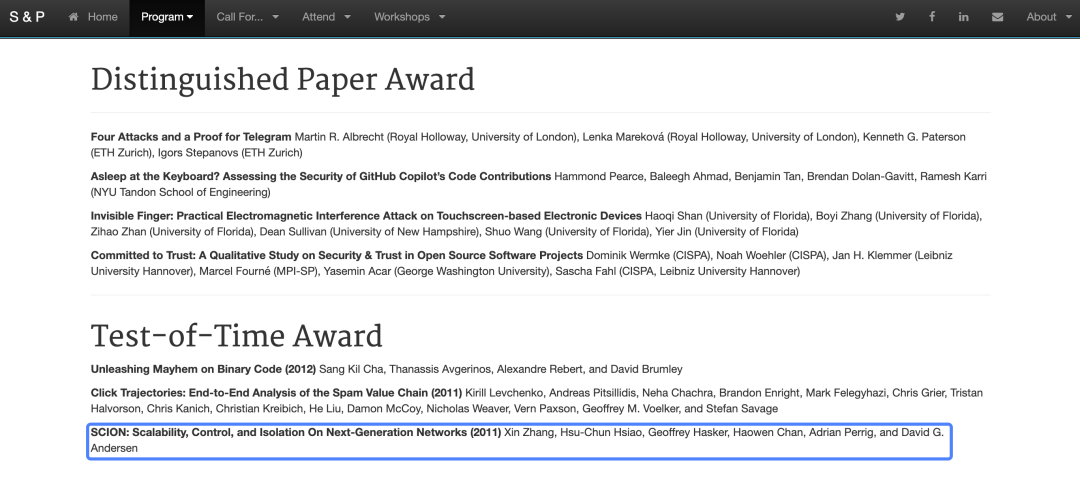Click the name 'Andersen' on the last line
The image size is (1080, 485).
pos(114,448)
